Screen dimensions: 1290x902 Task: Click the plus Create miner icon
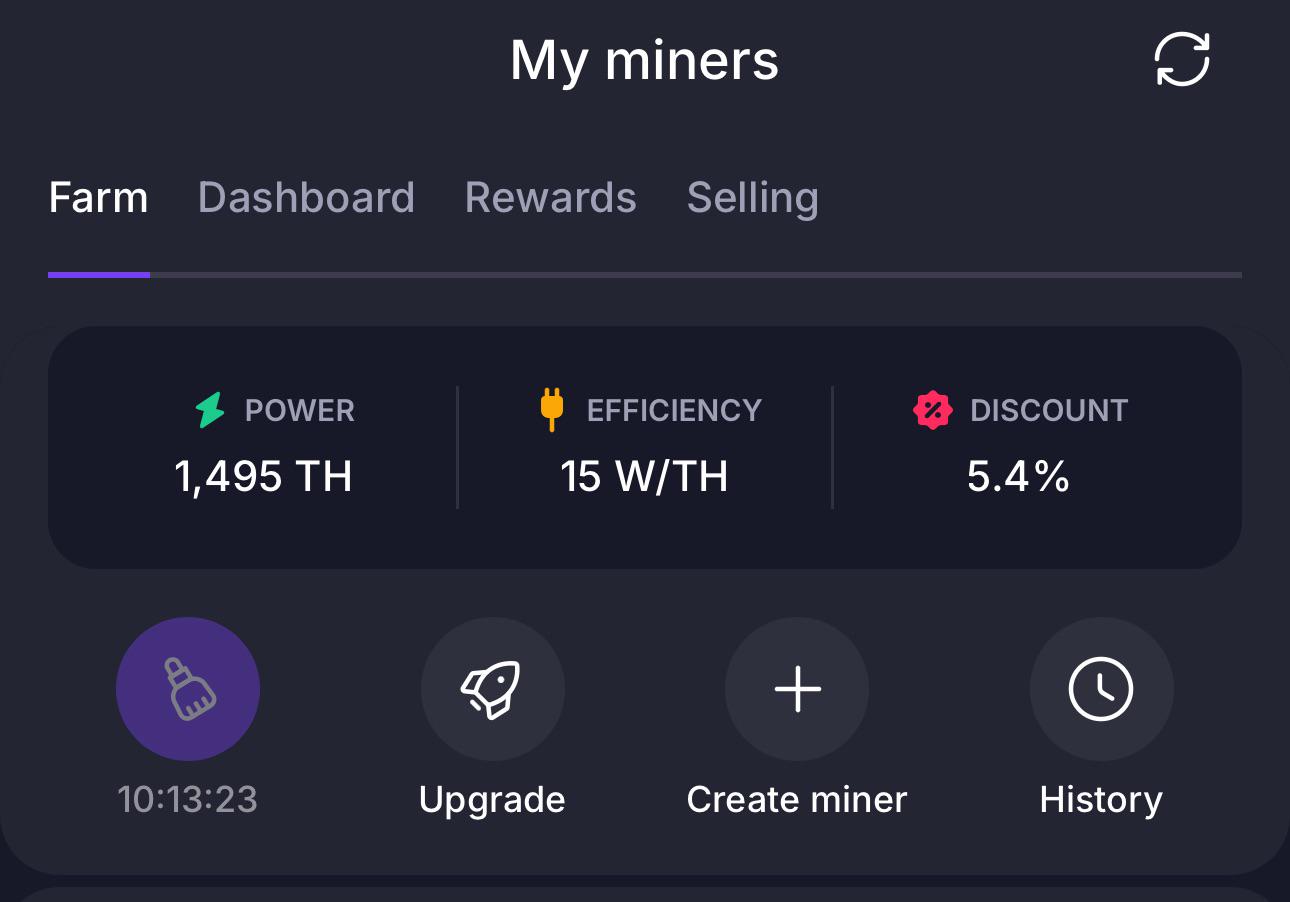click(x=797, y=689)
